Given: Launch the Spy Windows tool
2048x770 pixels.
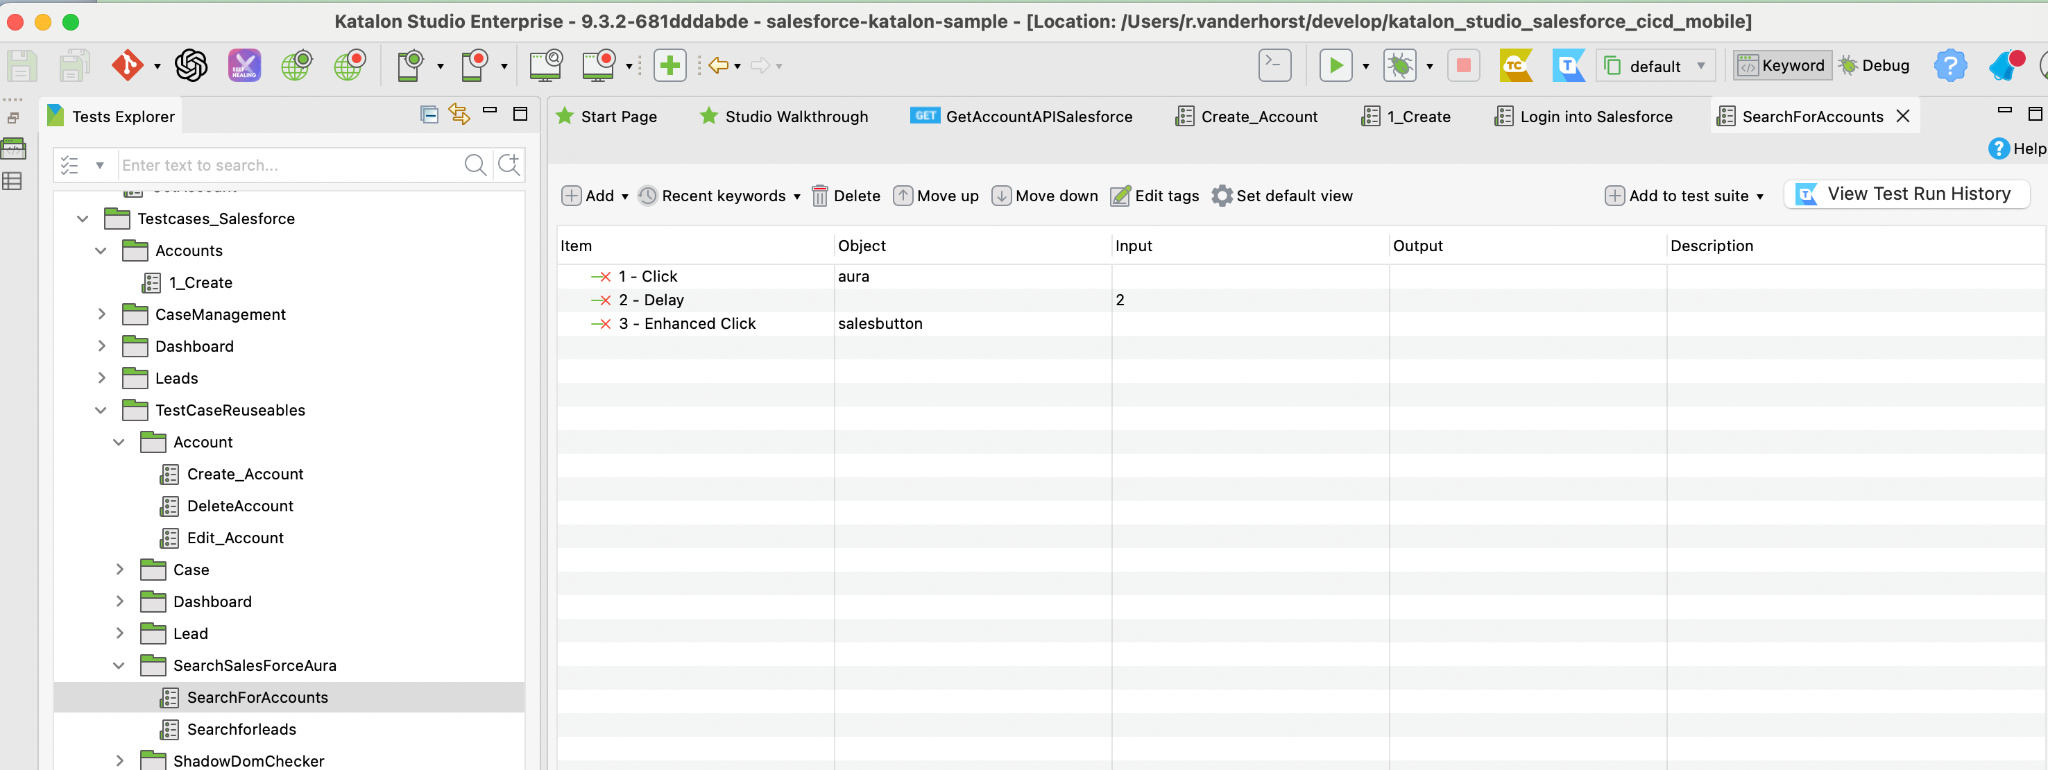Looking at the screenshot, I should coord(546,66).
